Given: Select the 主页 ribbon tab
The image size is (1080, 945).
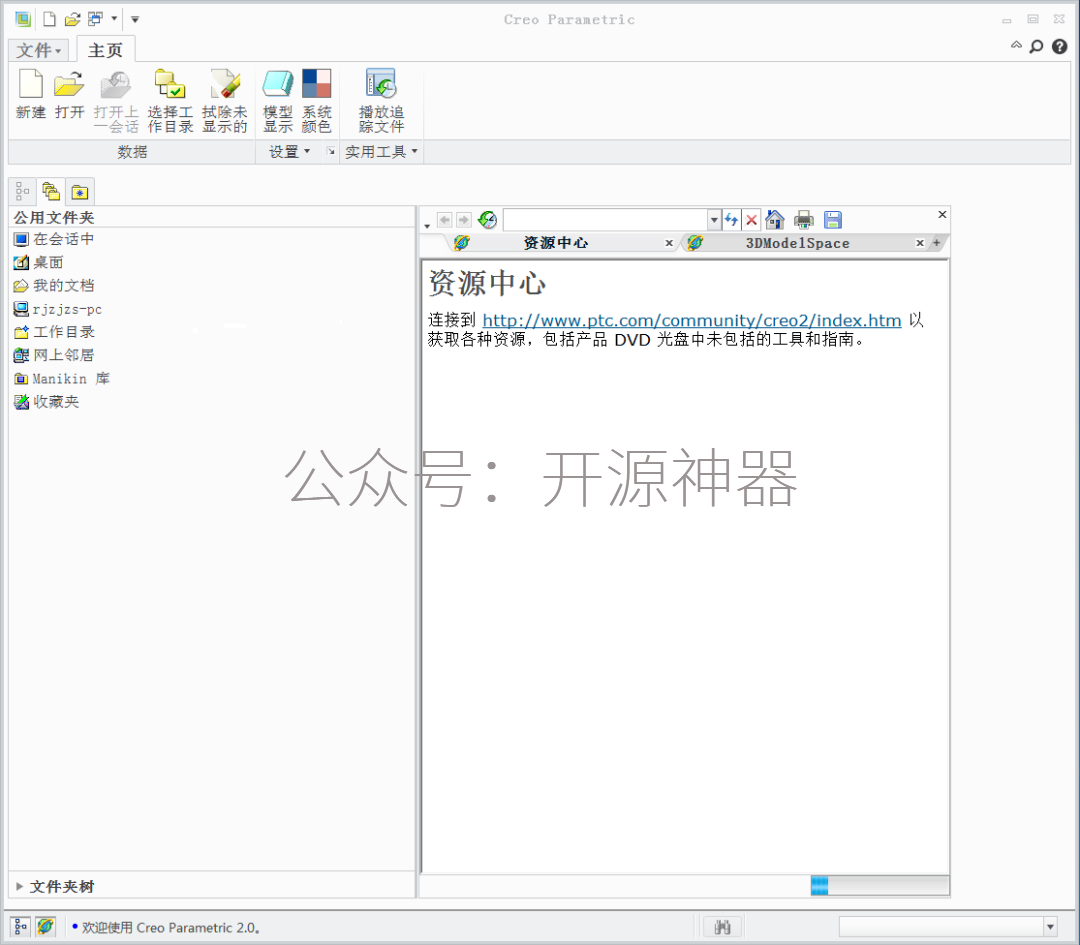Looking at the screenshot, I should (x=105, y=50).
